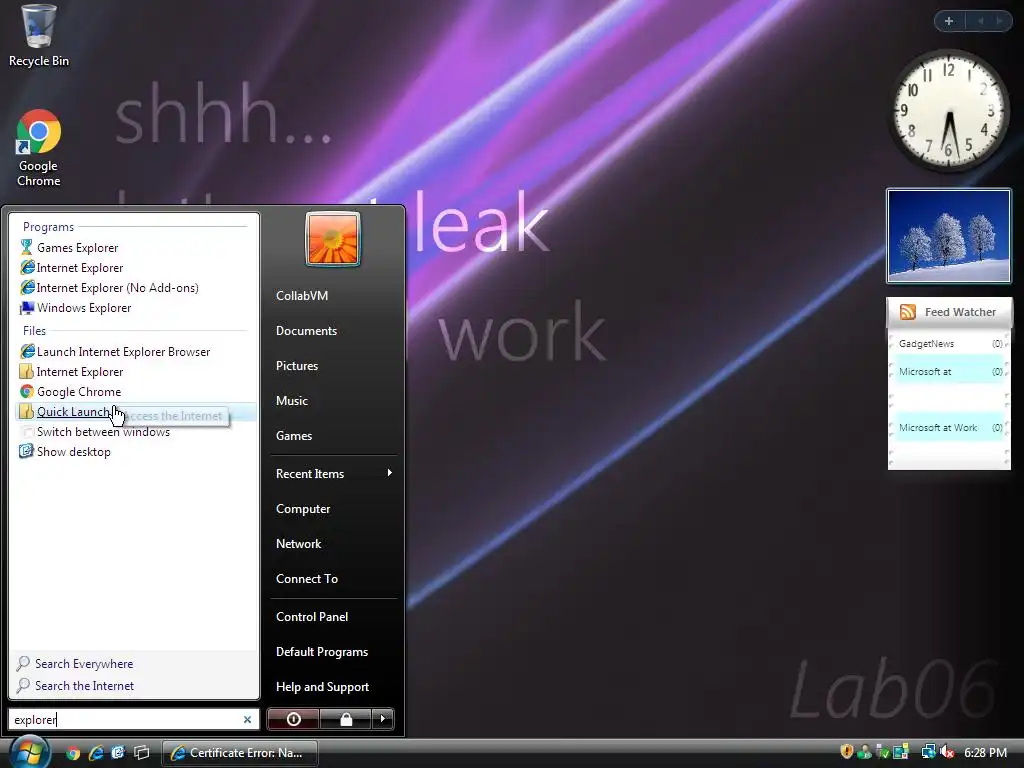
Task: Open the Google Chrome desktop shortcut
Action: click(x=38, y=149)
